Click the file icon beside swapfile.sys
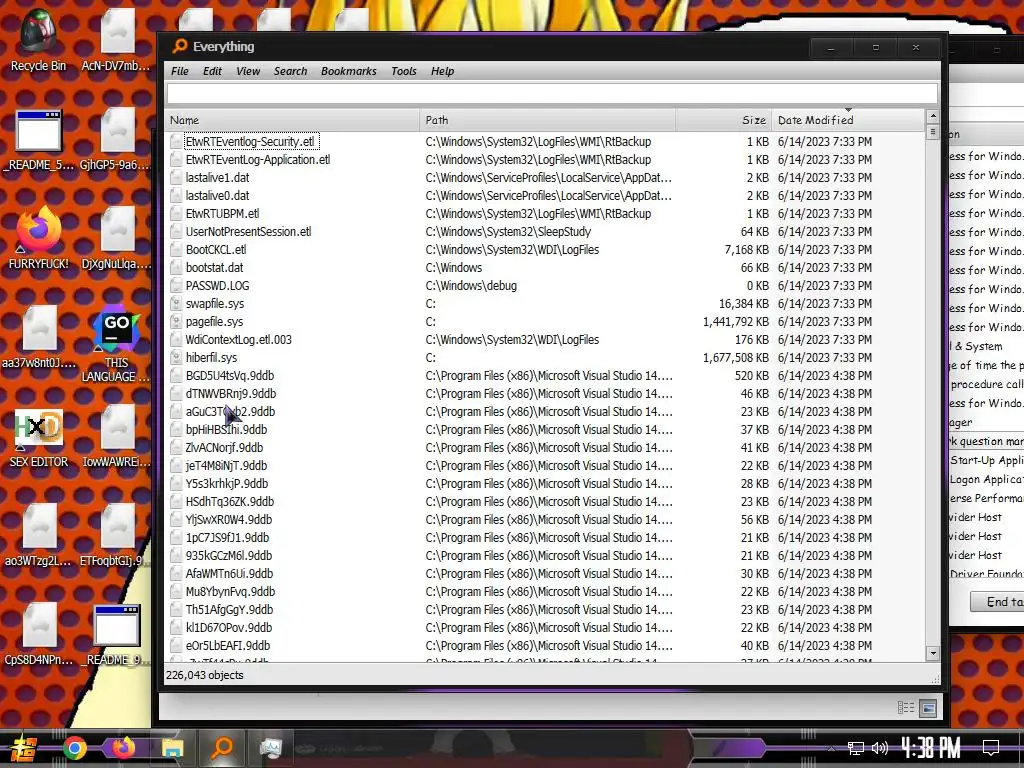Screen dimensions: 1024x768 pyautogui.click(x=175, y=304)
